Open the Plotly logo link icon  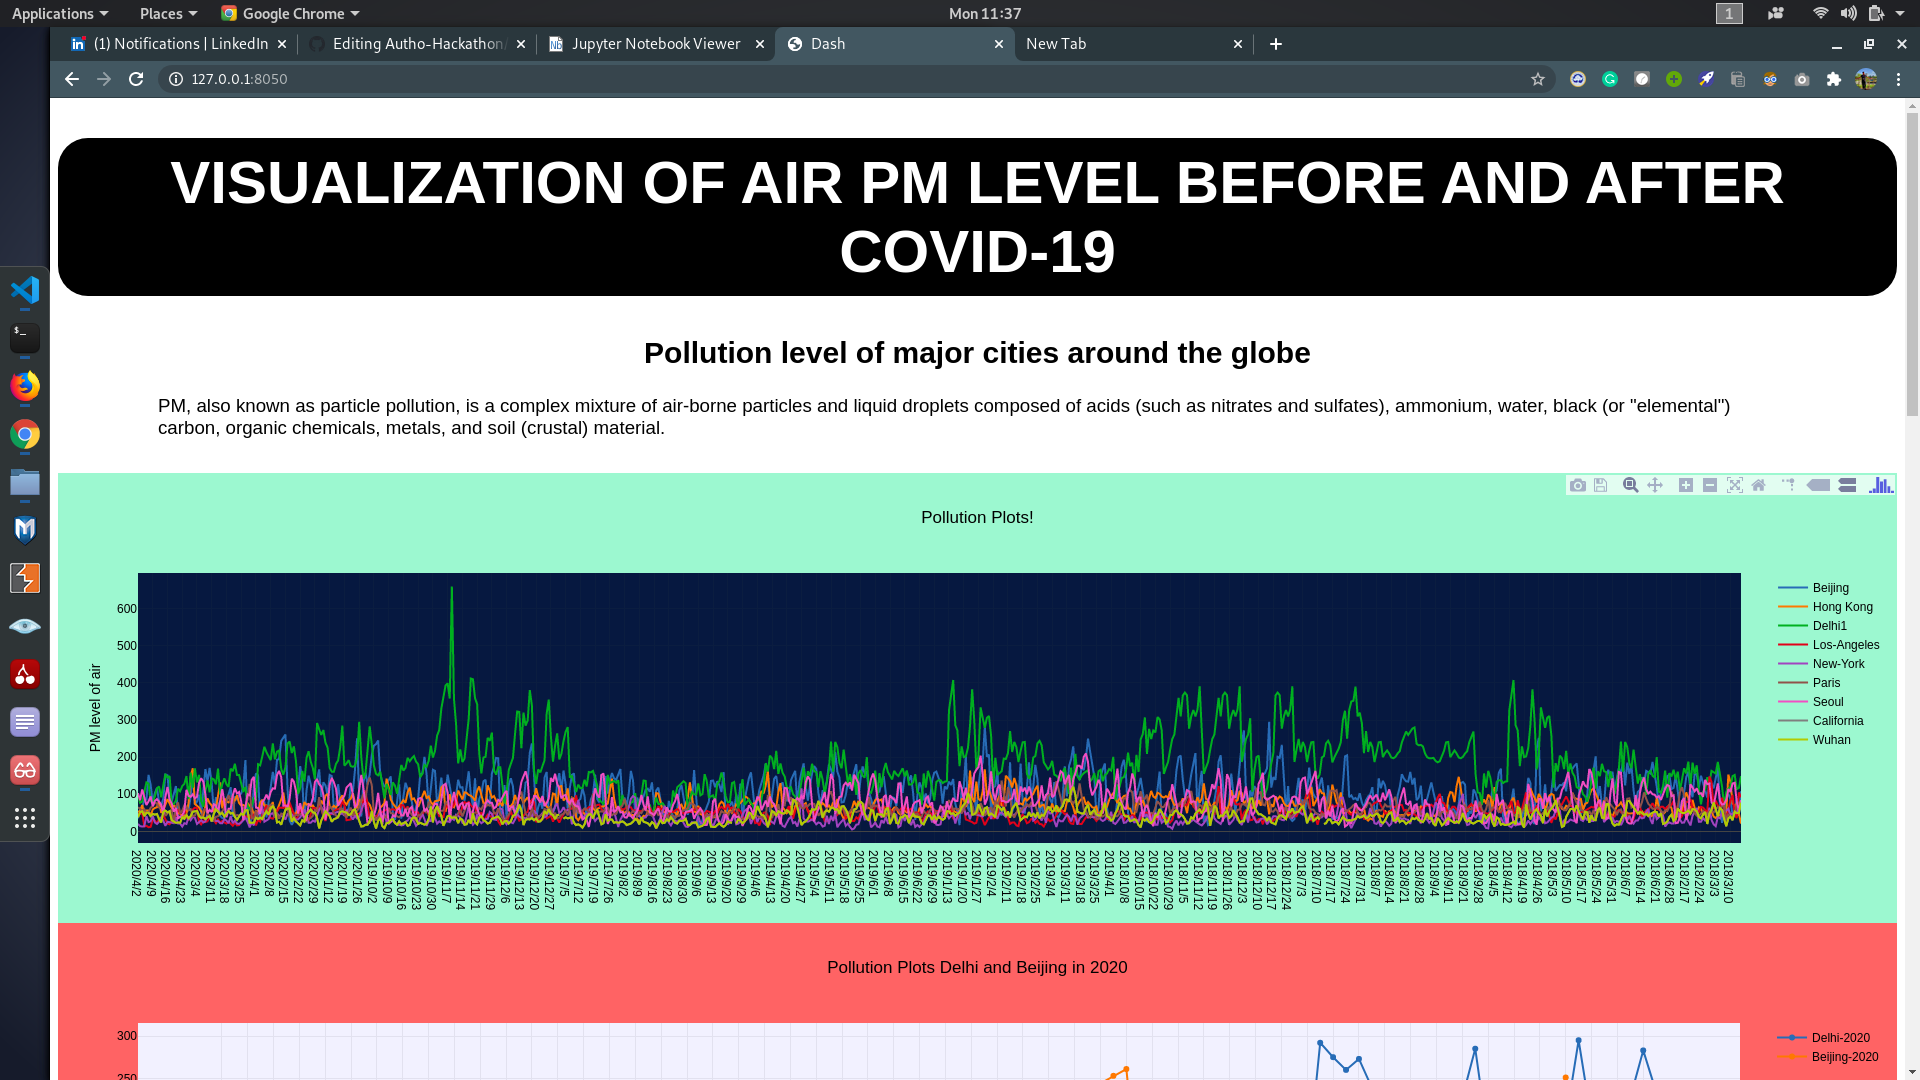1881,485
